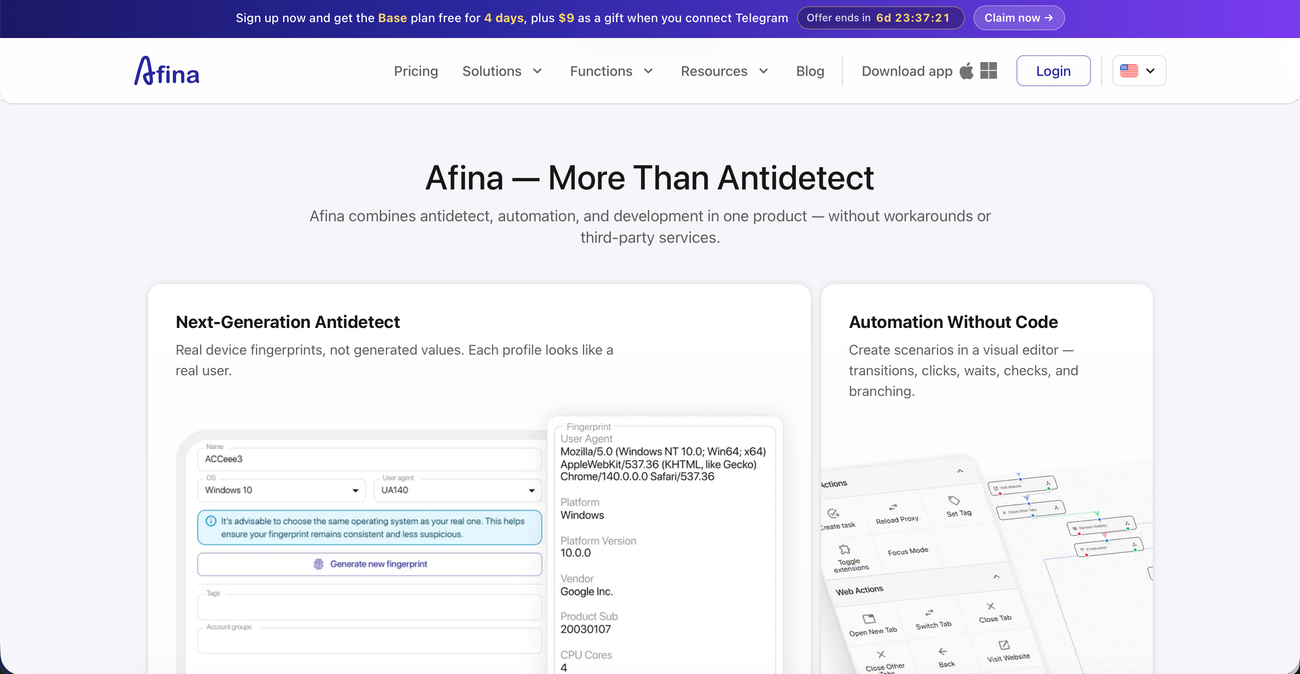Click the Platform Version value 10.0.0
1300x674 pixels.
576,553
